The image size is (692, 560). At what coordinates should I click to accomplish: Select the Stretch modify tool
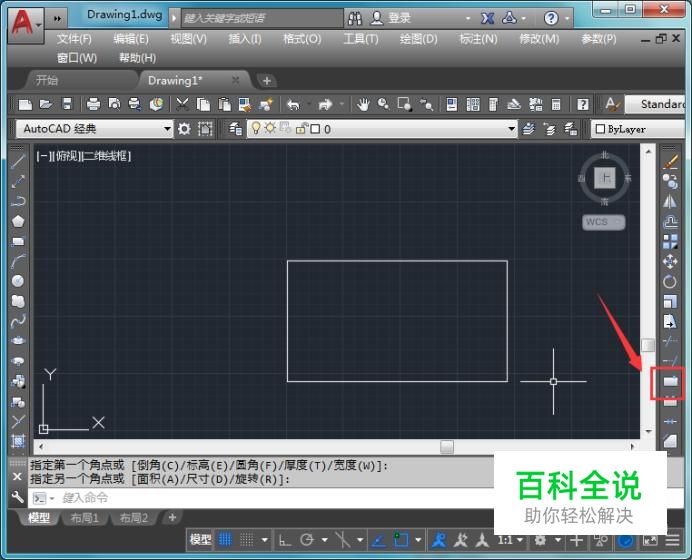[x=670, y=322]
